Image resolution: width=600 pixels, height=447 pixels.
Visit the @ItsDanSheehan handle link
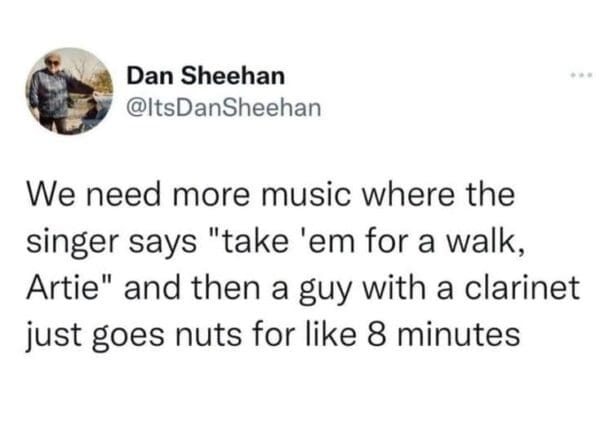point(224,108)
